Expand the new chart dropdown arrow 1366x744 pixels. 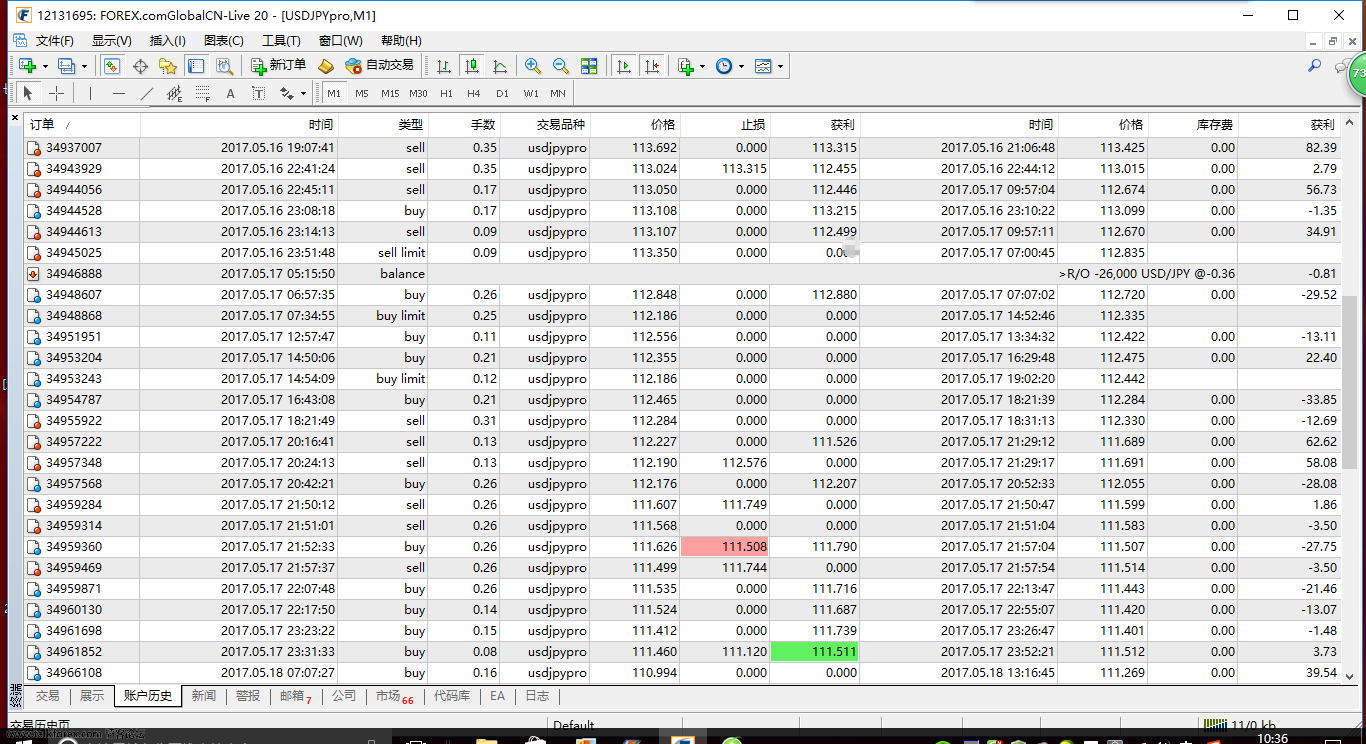[45, 66]
